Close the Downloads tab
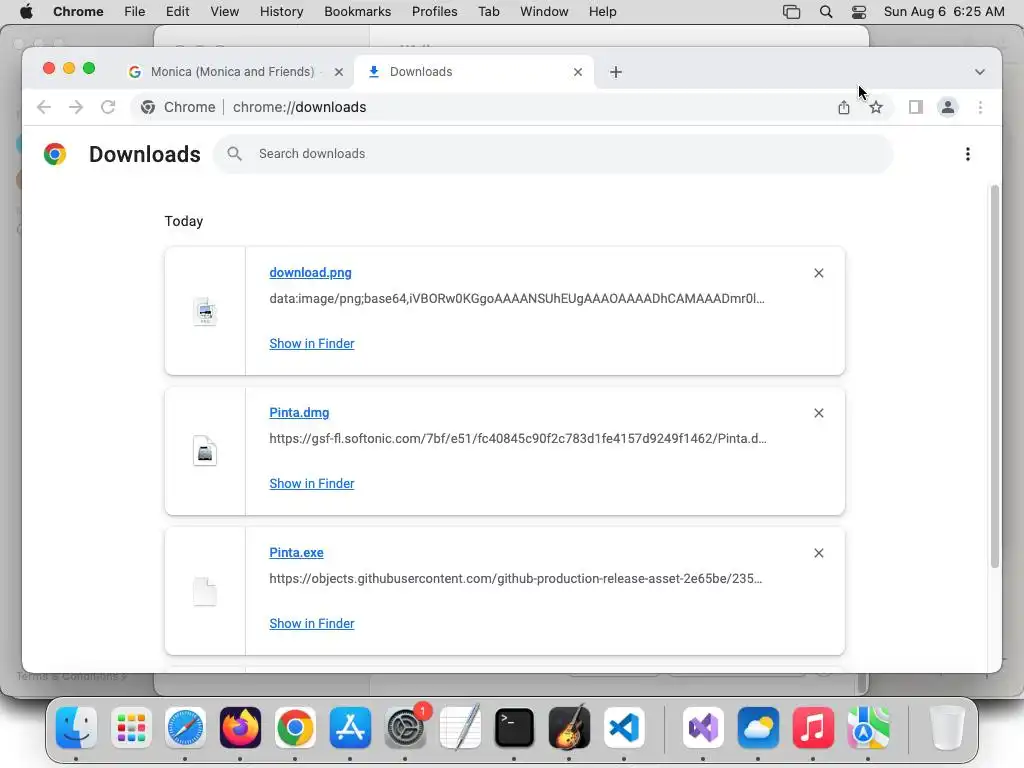1024x768 pixels. click(x=578, y=72)
